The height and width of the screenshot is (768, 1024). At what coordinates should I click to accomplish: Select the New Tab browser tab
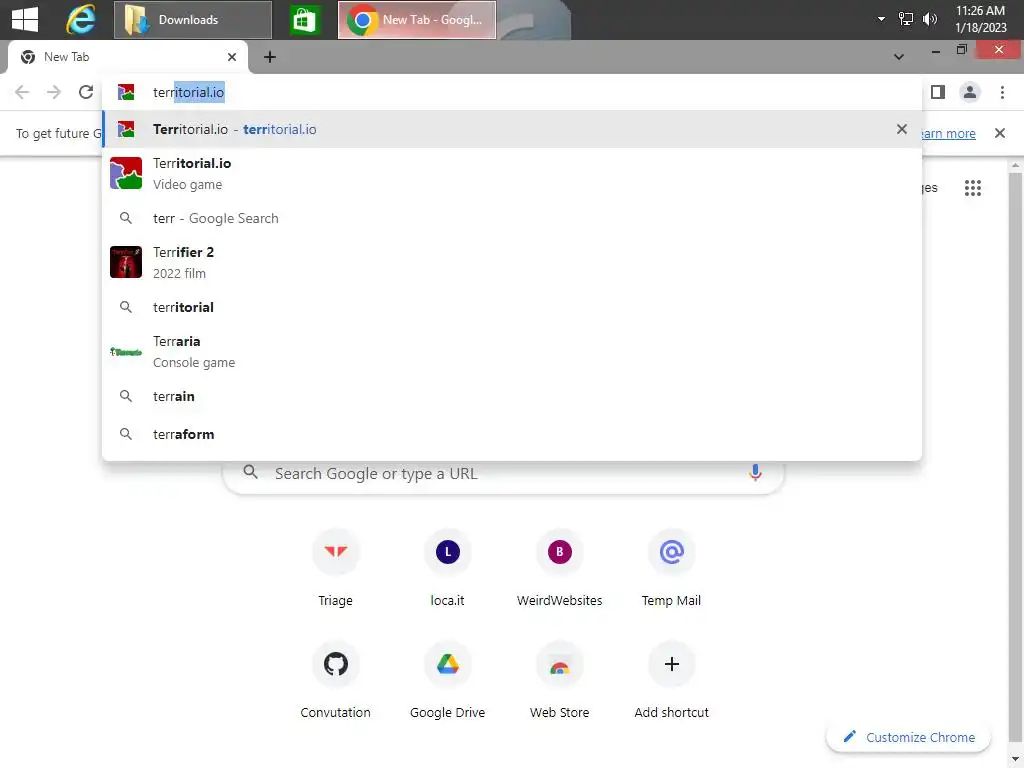click(128, 57)
